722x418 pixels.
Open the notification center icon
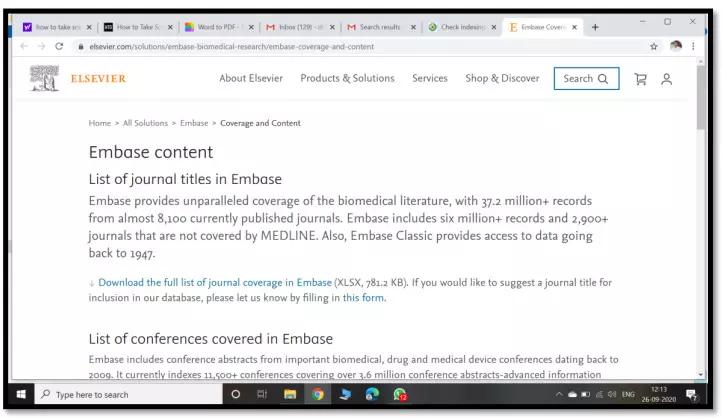[x=690, y=394]
